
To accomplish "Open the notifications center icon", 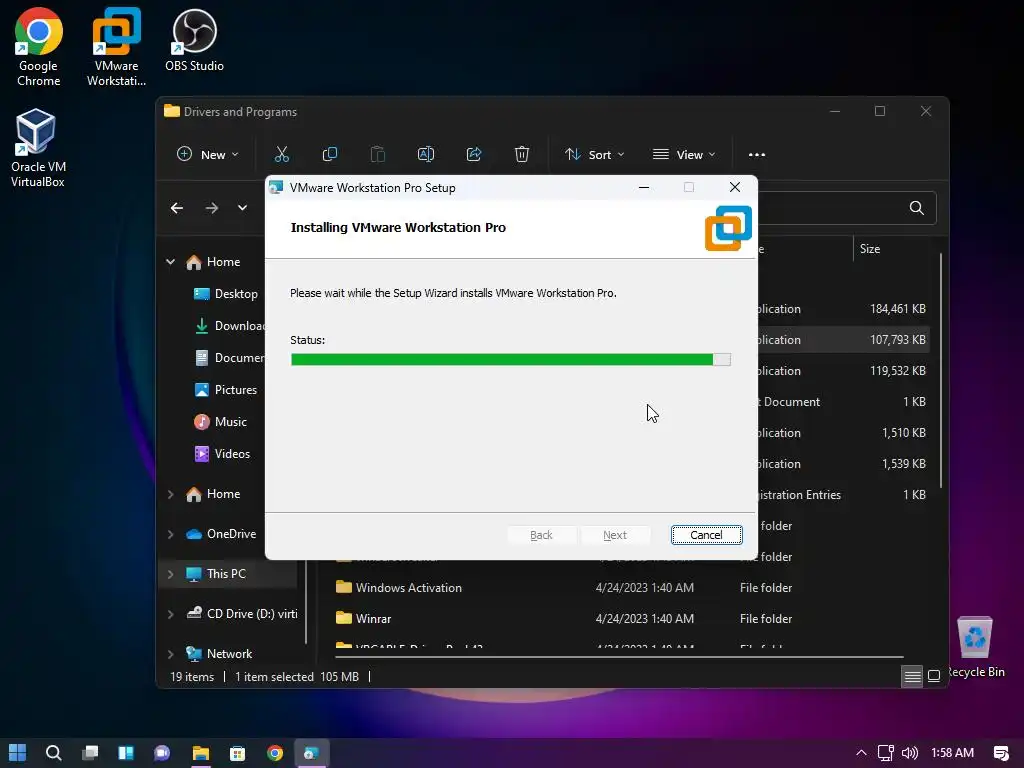I will click(1001, 753).
